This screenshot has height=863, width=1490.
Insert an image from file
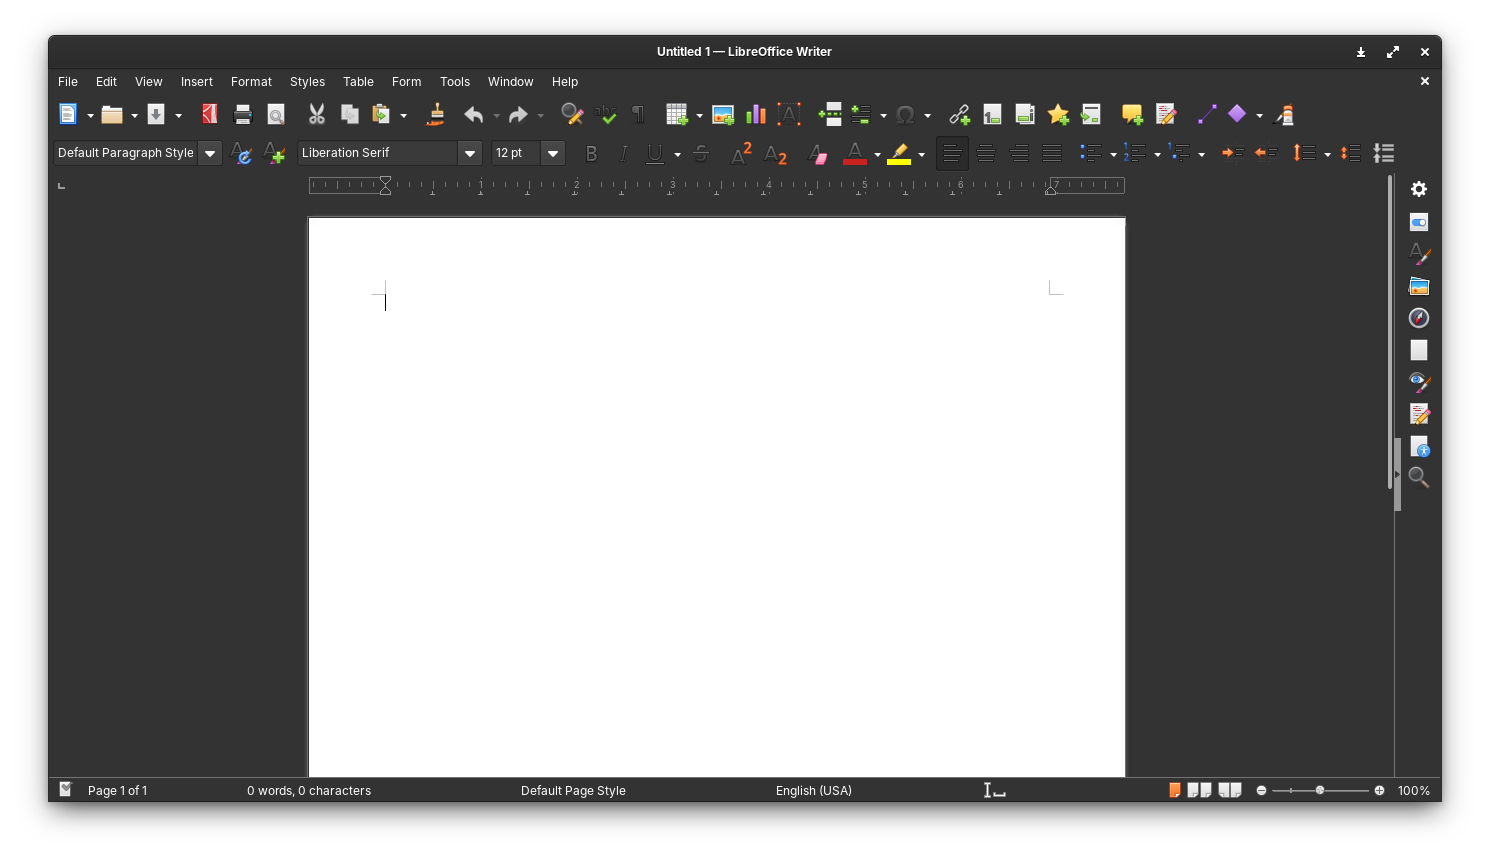pyautogui.click(x=722, y=114)
